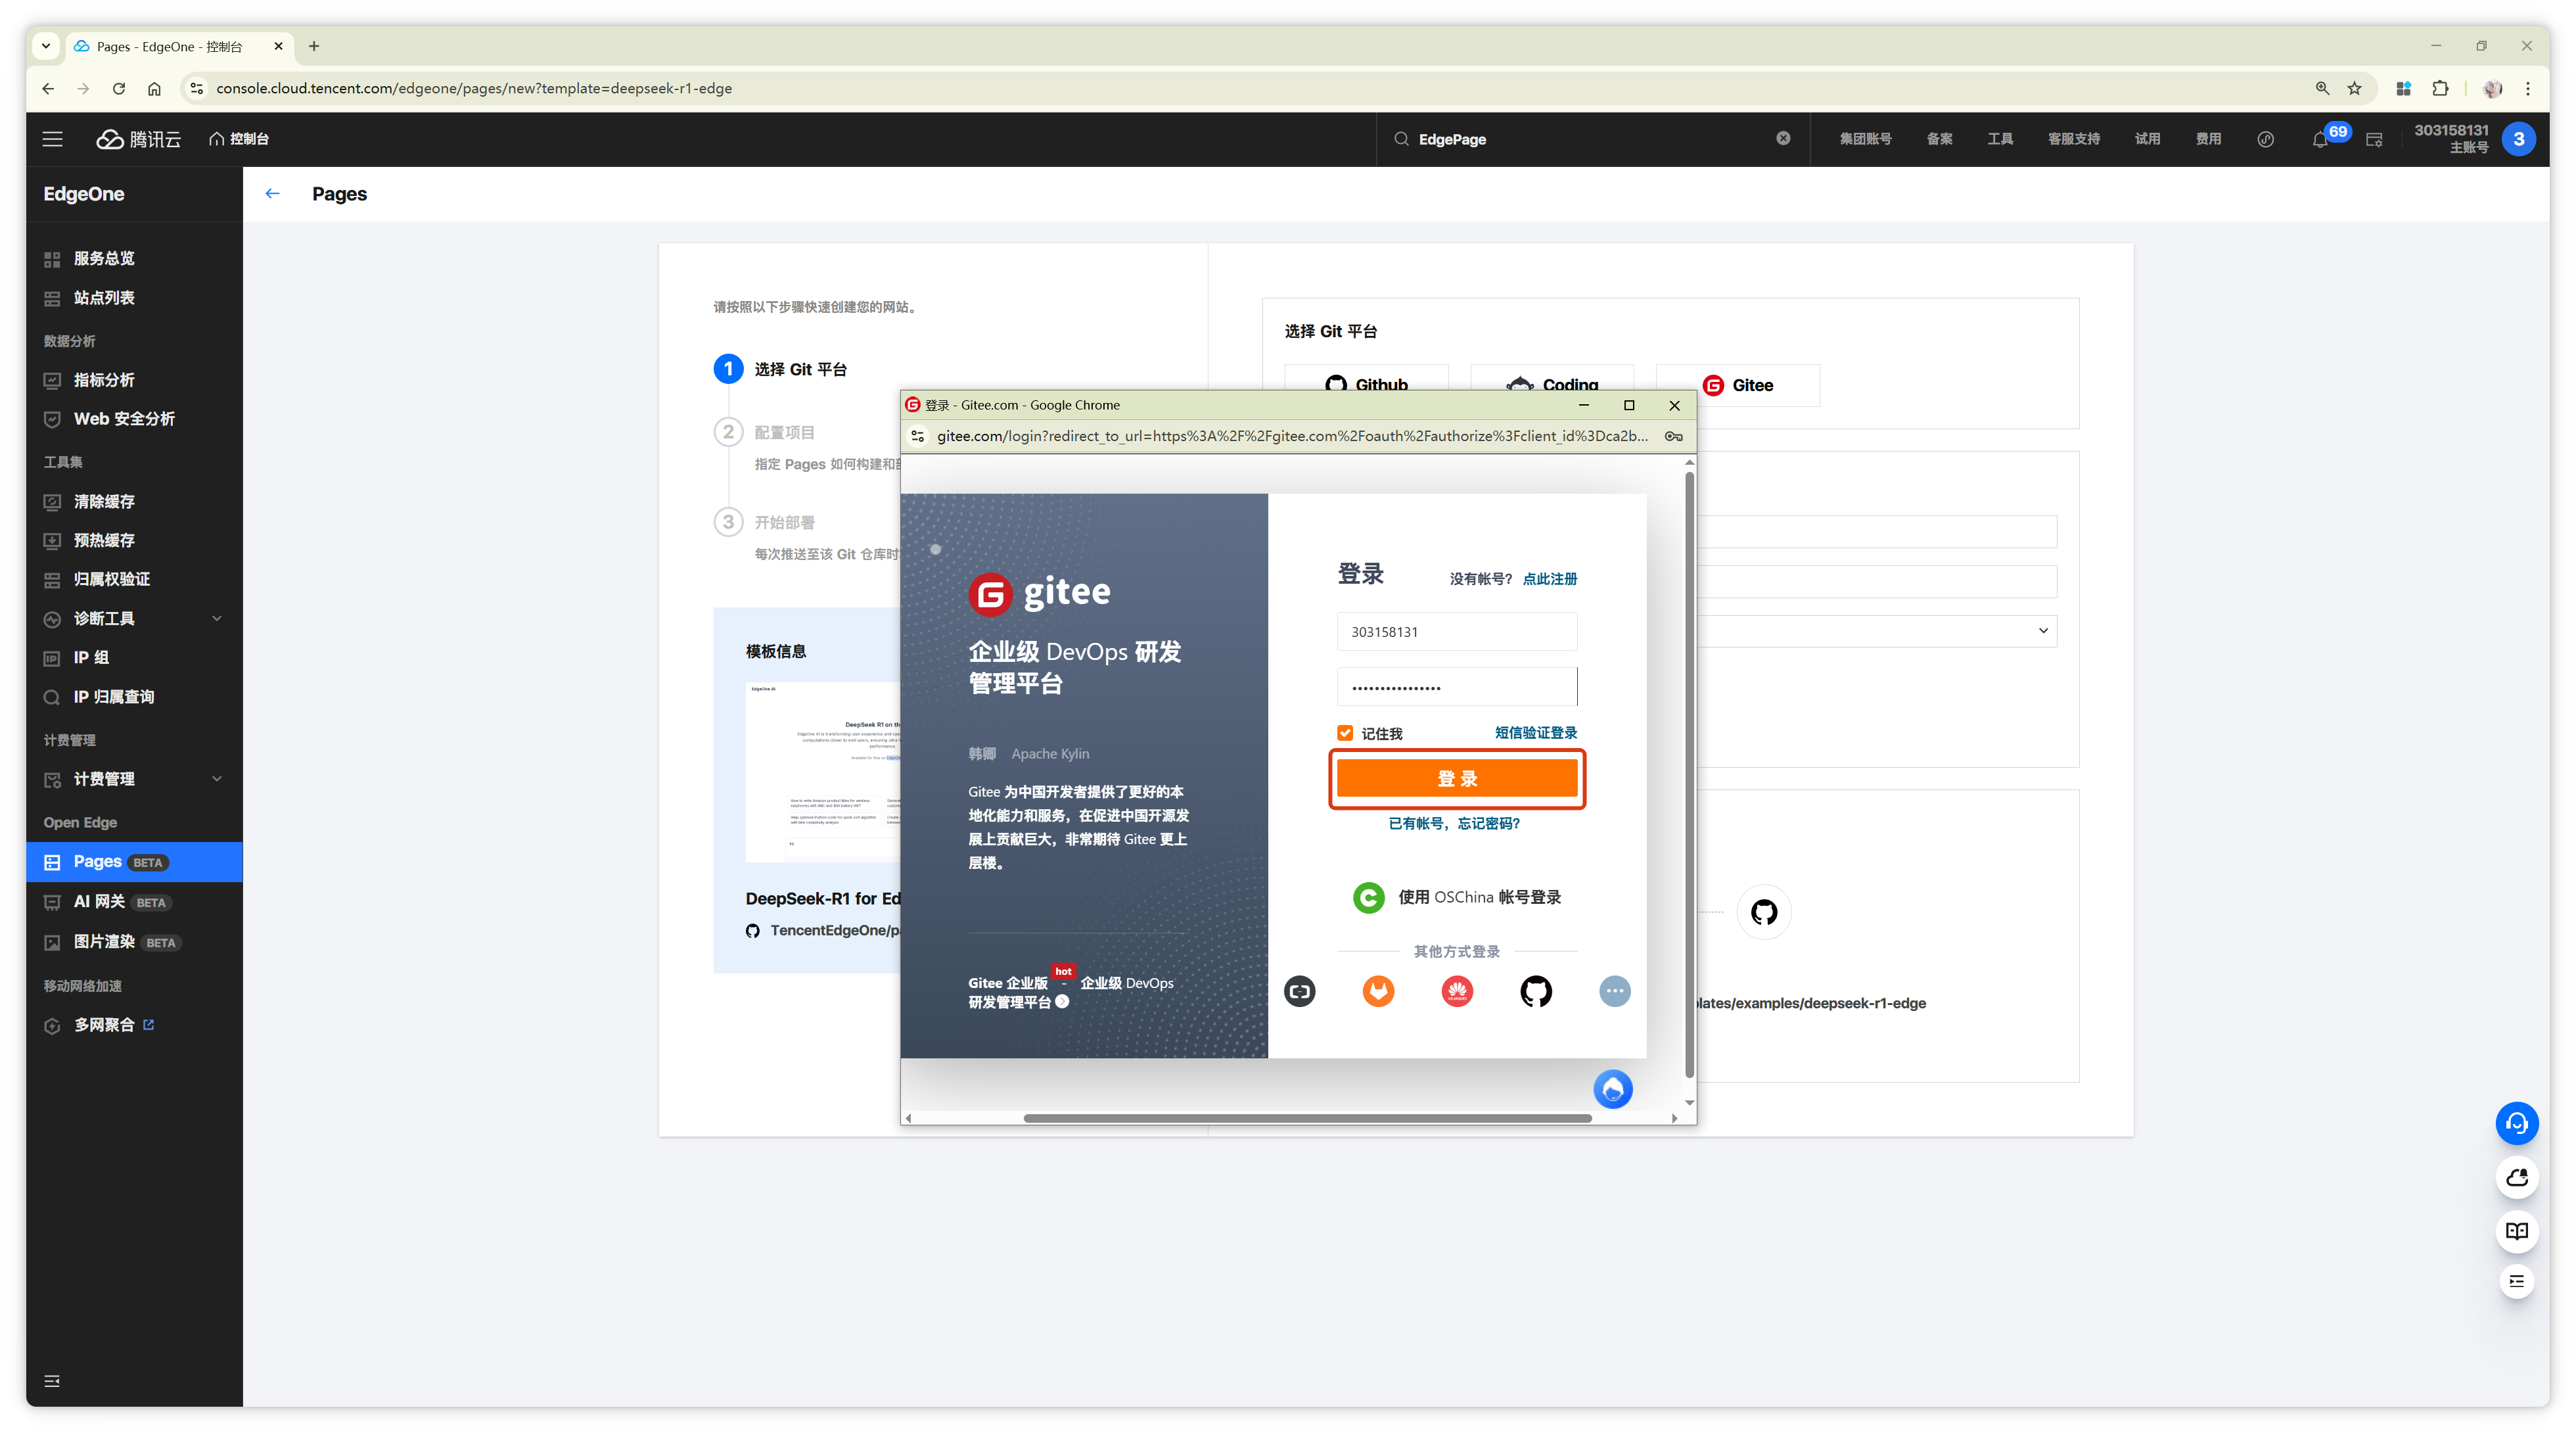Click the OSChina account login icon
The width and height of the screenshot is (2576, 1433).
click(1368, 897)
